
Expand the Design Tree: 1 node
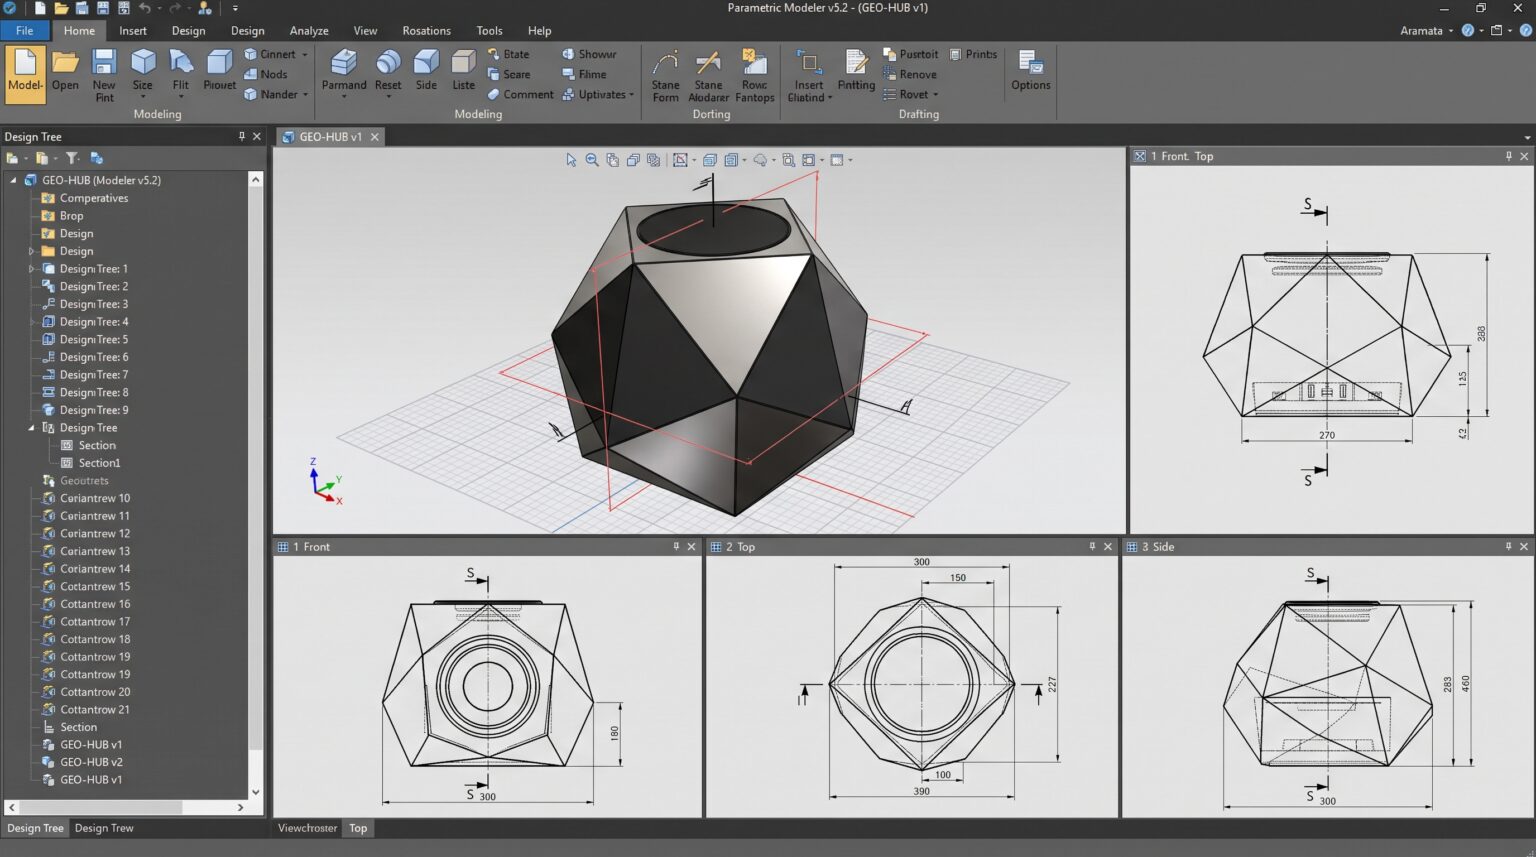31,269
